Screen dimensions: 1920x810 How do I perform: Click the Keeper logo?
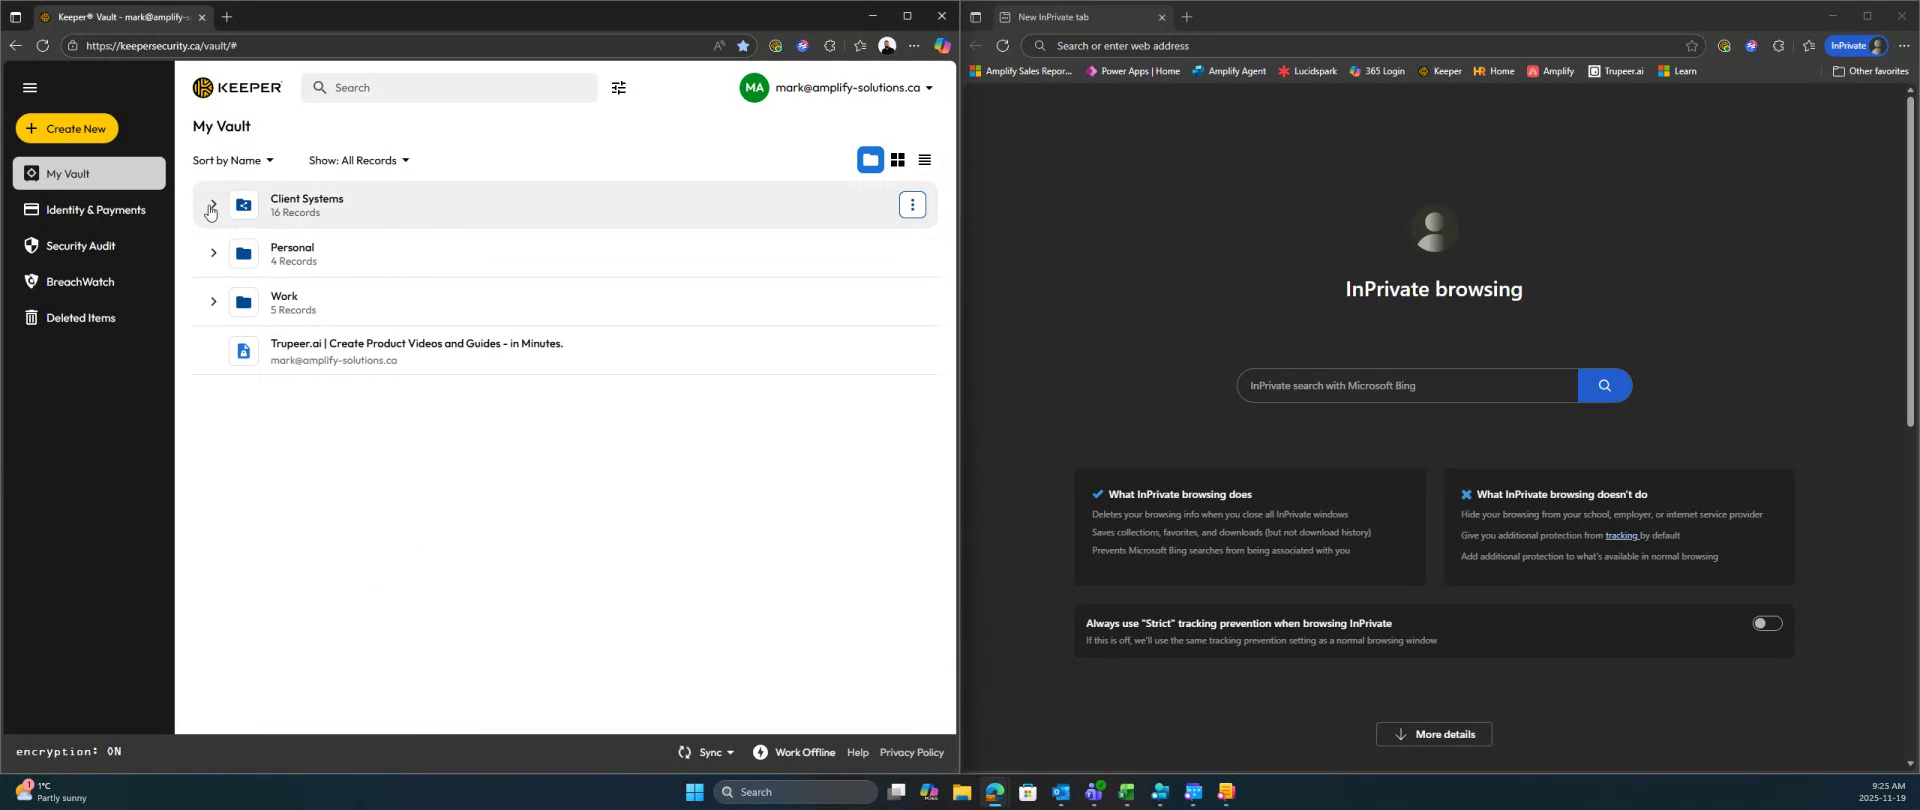pos(237,88)
